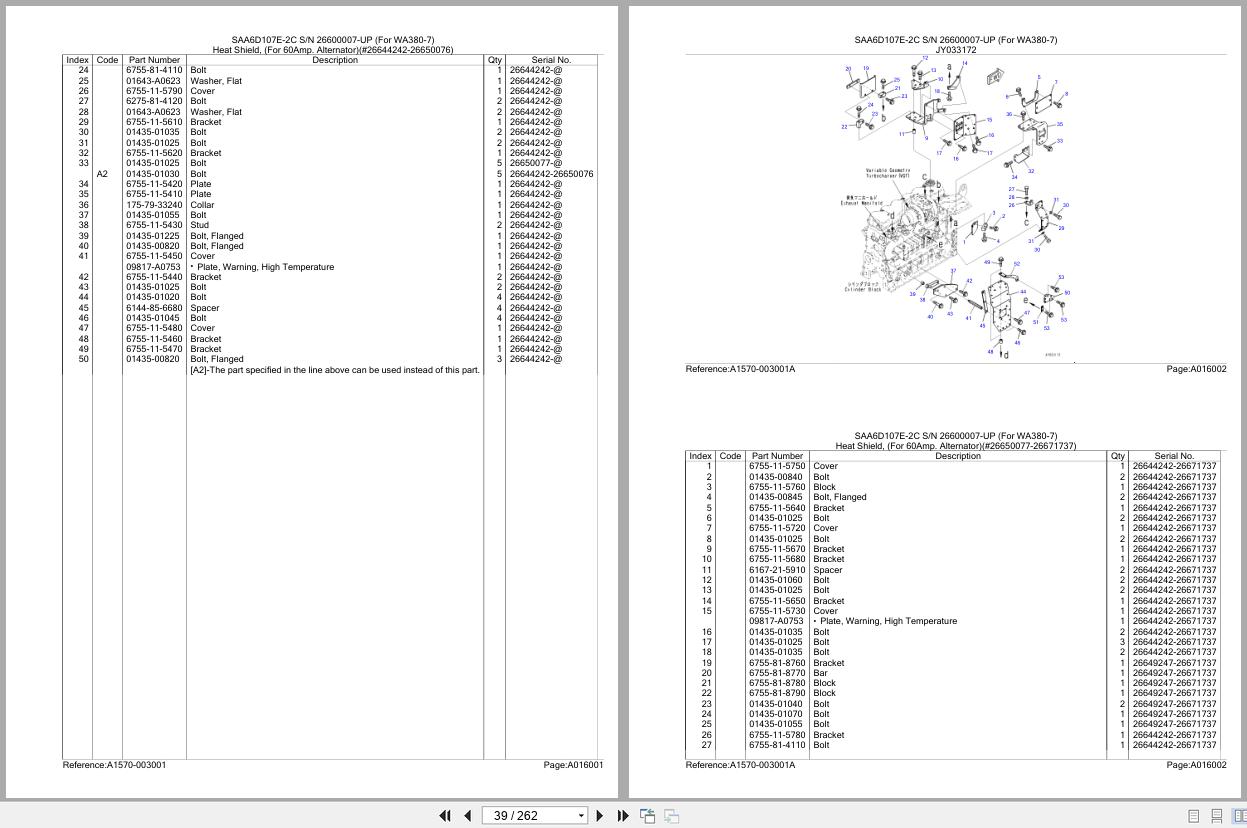Click part number 6755-81-8770 Bar
The width and height of the screenshot is (1247, 828).
click(777, 673)
